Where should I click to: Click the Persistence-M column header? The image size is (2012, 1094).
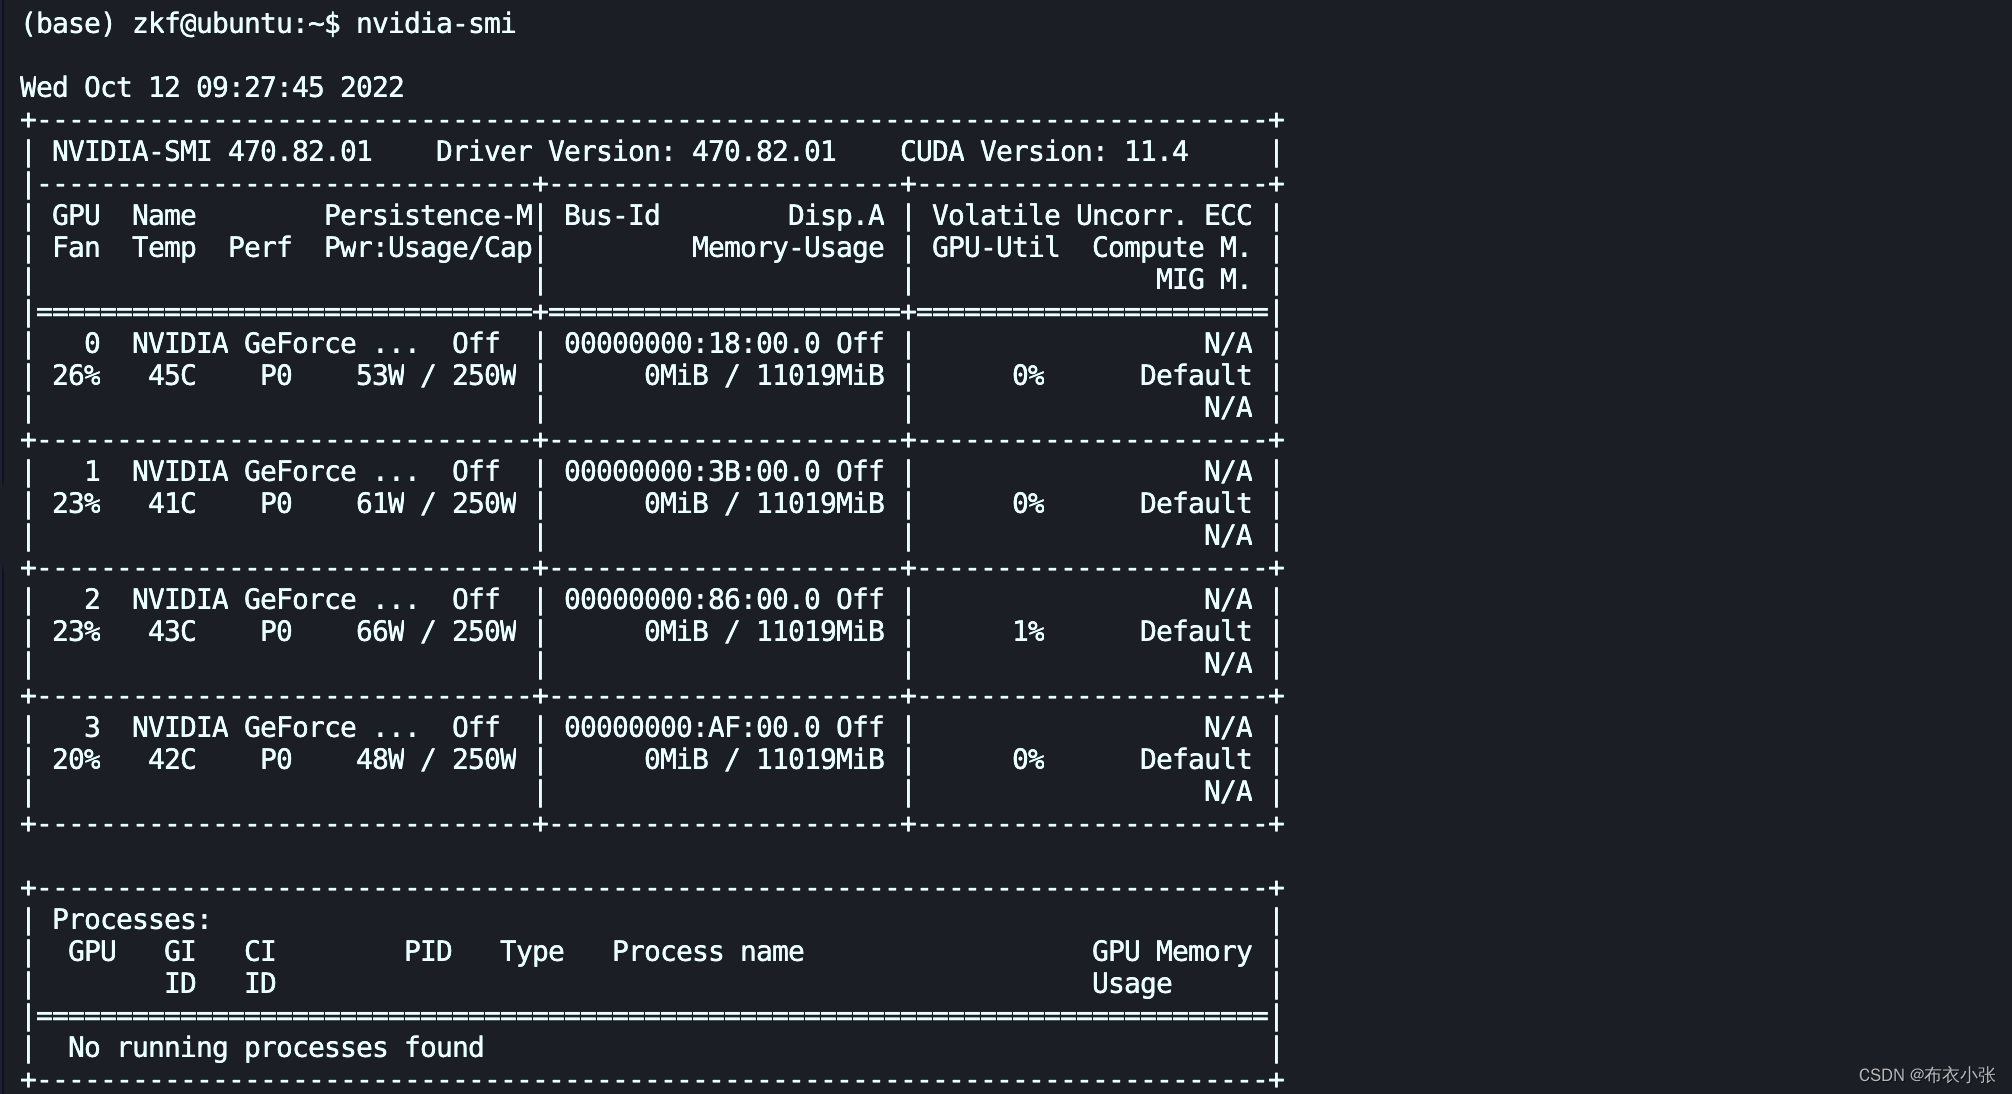428,215
